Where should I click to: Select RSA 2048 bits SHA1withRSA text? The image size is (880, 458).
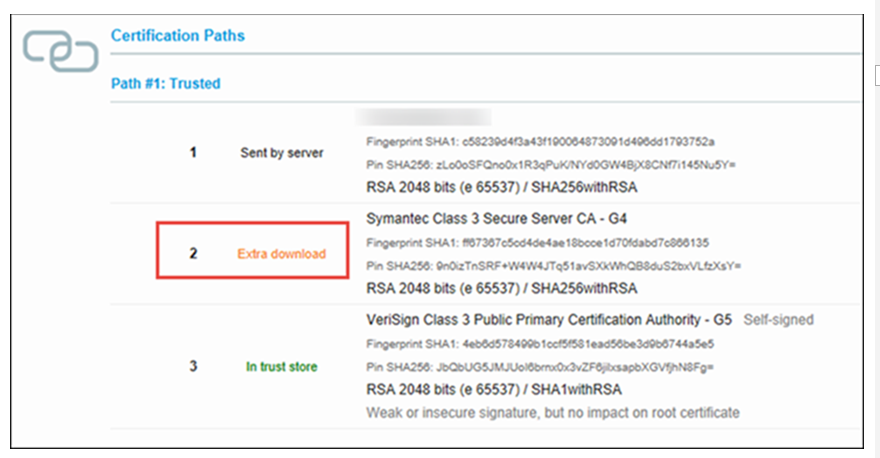tap(494, 390)
